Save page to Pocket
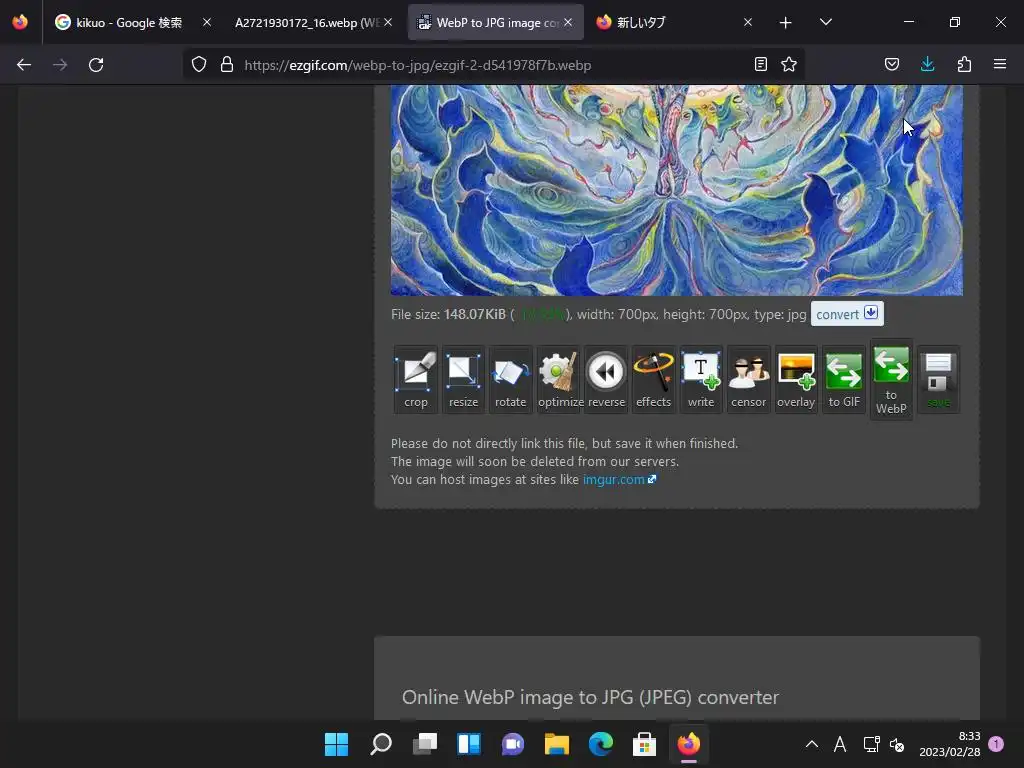Image resolution: width=1024 pixels, height=768 pixels. click(x=891, y=65)
